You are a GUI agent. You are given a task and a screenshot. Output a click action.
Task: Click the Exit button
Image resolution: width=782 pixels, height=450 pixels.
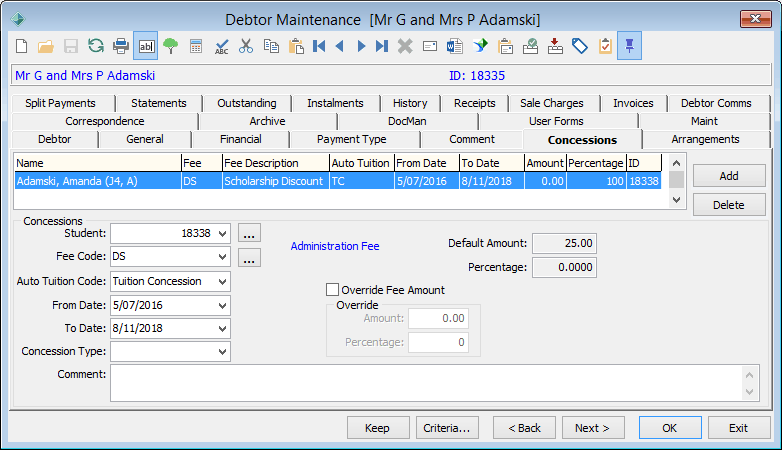tap(739, 428)
